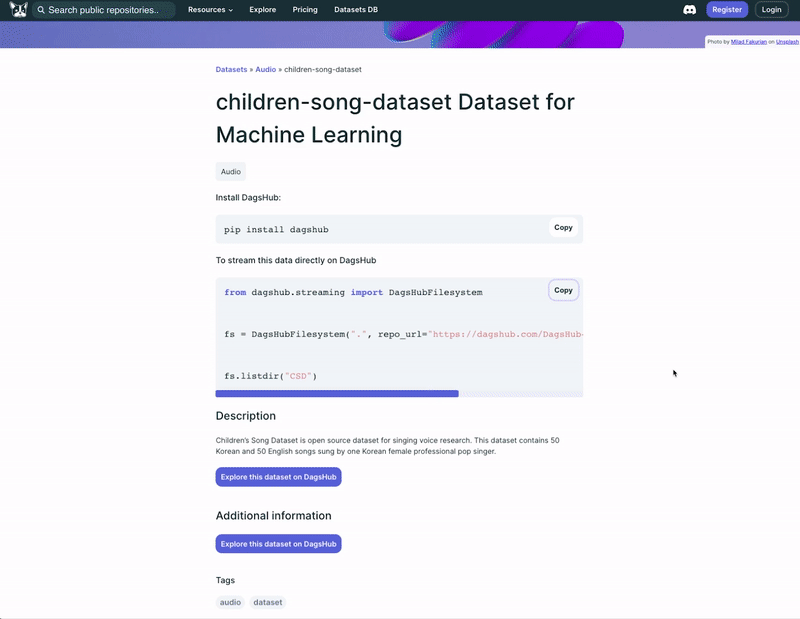The height and width of the screenshot is (619, 800).
Task: Click the pip install dagshub code text
Action: [x=276, y=230]
